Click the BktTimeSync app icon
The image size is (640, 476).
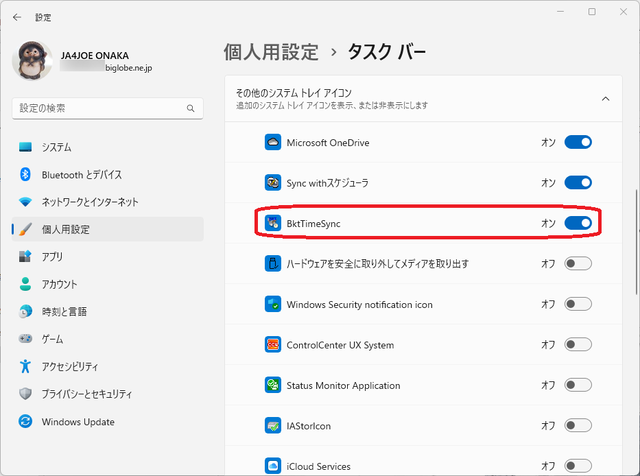click(273, 223)
